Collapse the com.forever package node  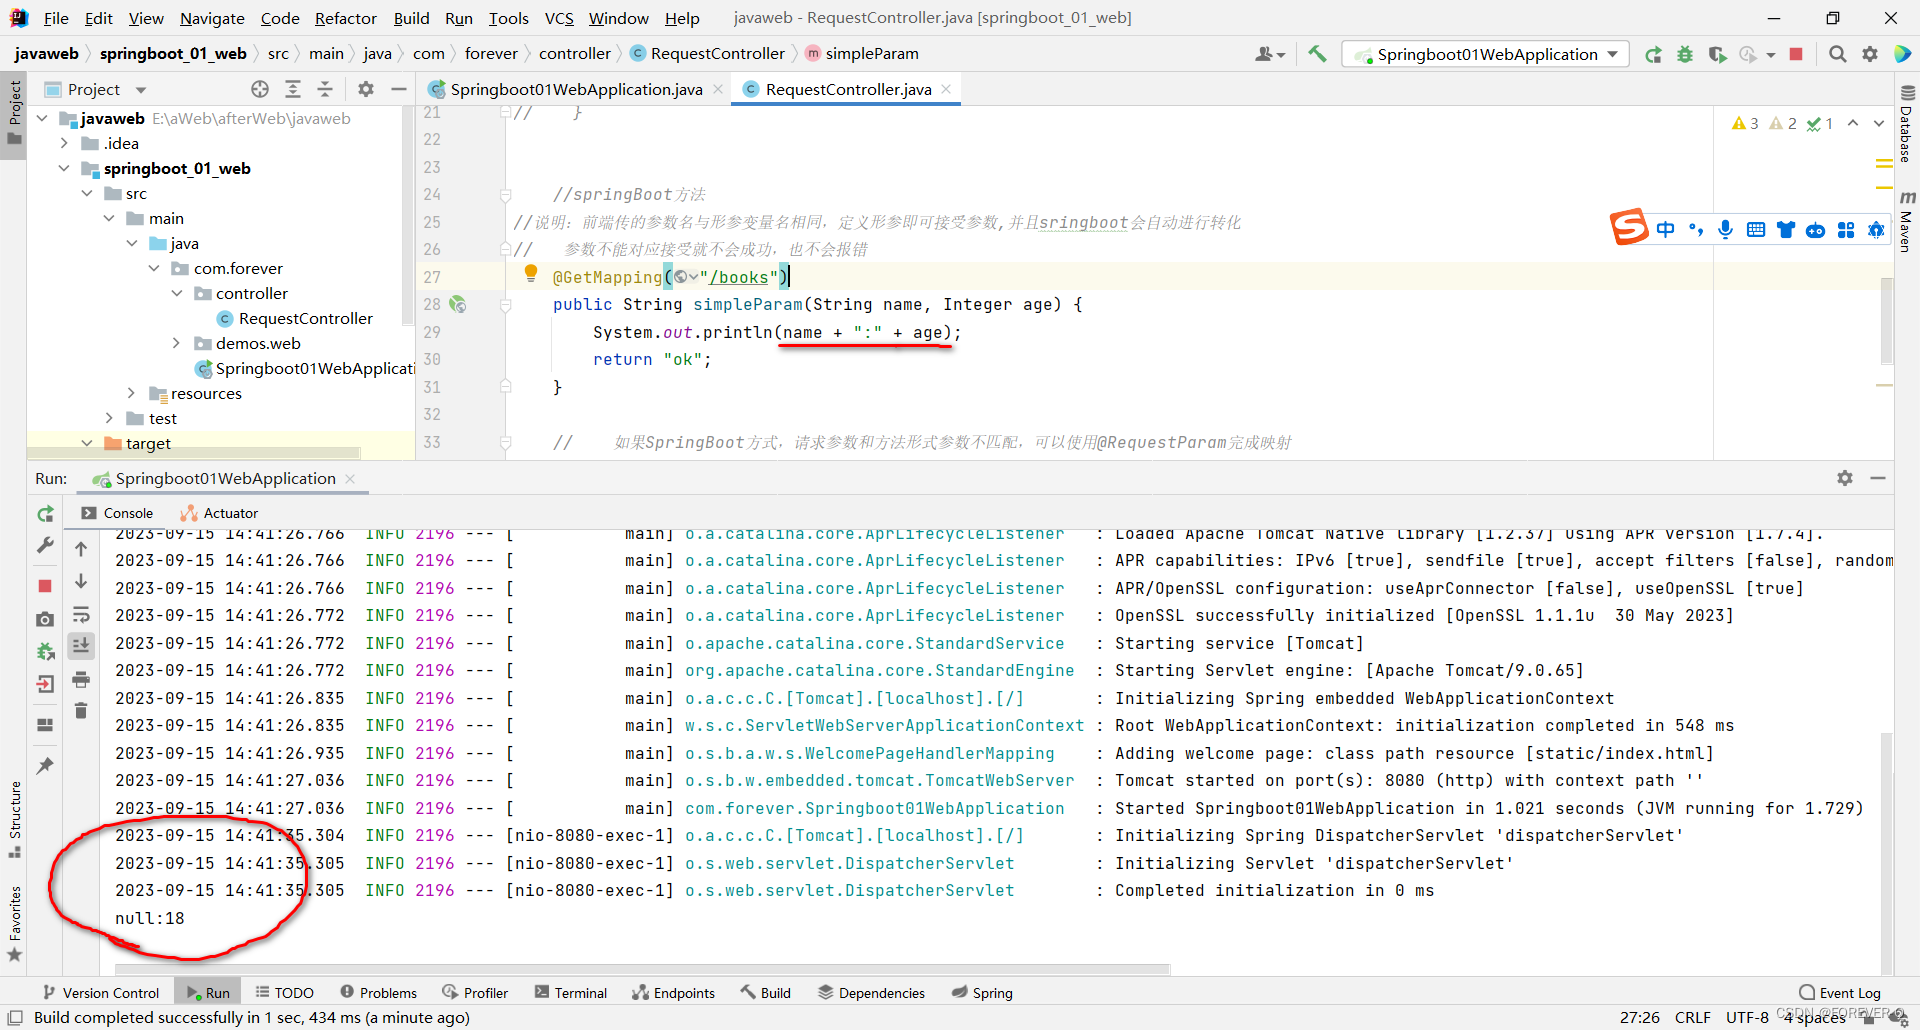pyautogui.click(x=154, y=268)
